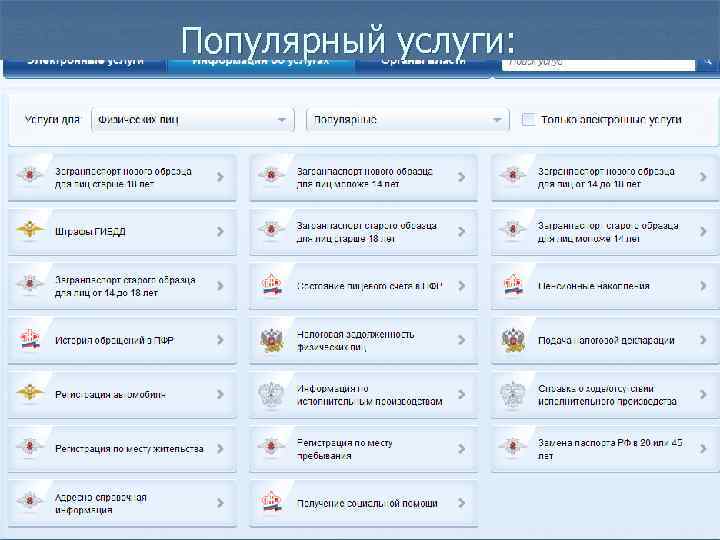Click the Поиск услуг search field
The height and width of the screenshot is (540, 720).
click(598, 64)
